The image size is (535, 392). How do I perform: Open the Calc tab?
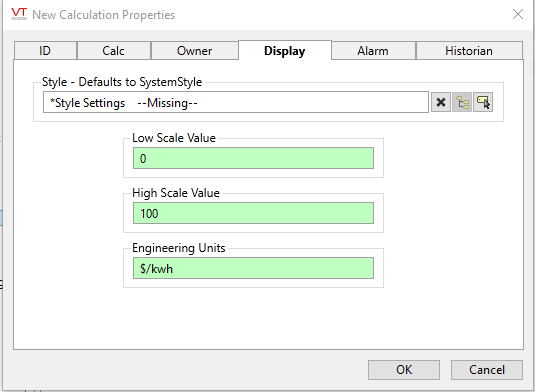pyautogui.click(x=114, y=51)
